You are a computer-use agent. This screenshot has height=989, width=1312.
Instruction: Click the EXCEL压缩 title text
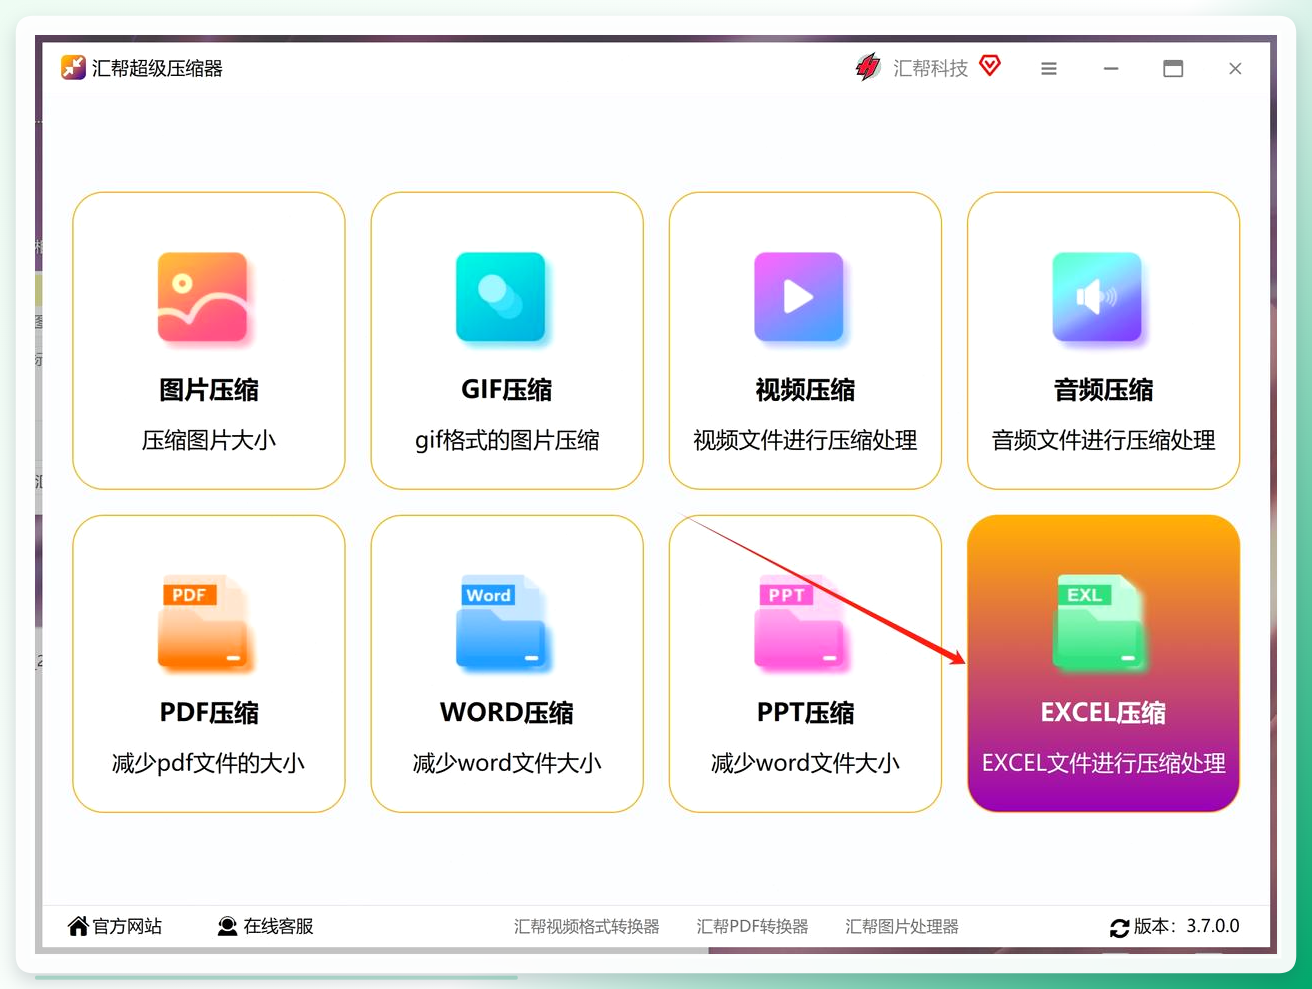click(x=1103, y=713)
